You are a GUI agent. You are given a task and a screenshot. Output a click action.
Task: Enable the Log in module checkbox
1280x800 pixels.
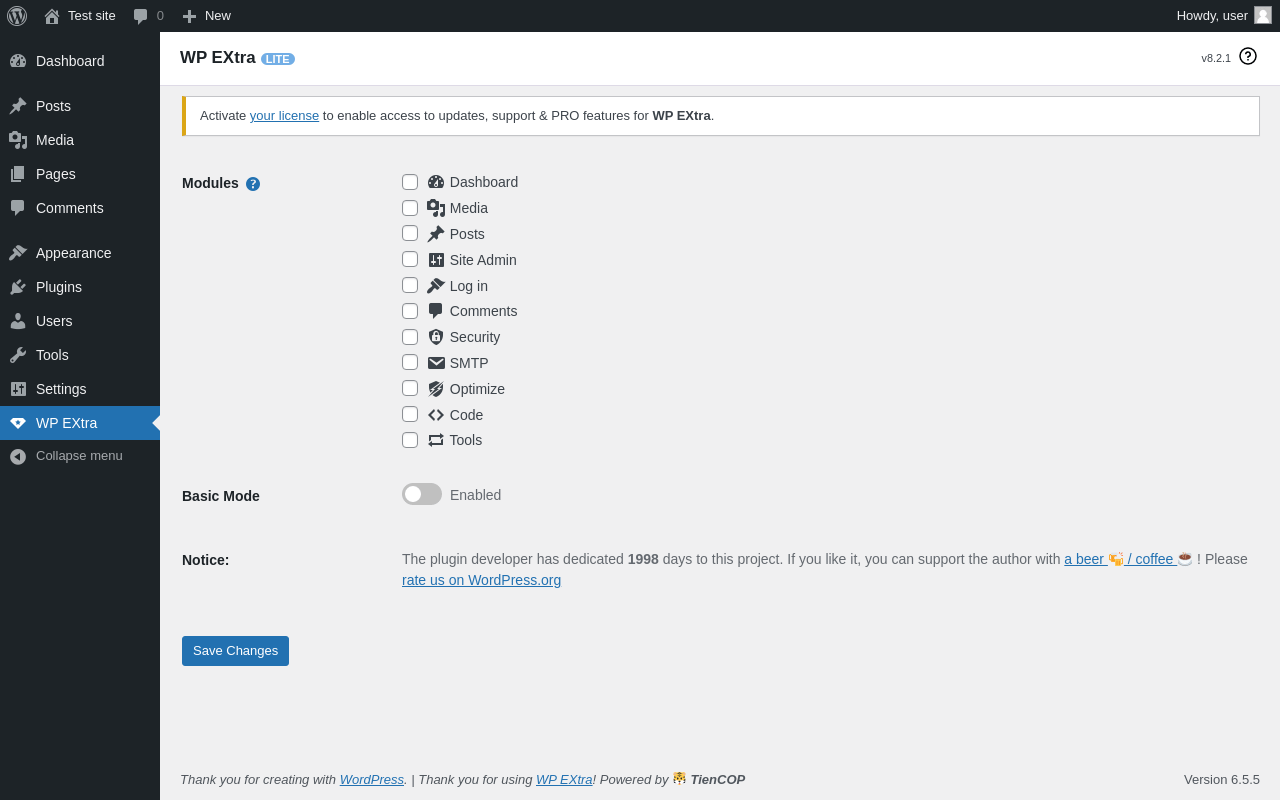410,285
